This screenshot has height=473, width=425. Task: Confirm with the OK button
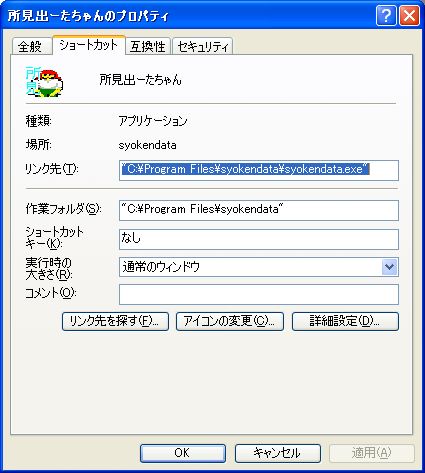click(183, 453)
